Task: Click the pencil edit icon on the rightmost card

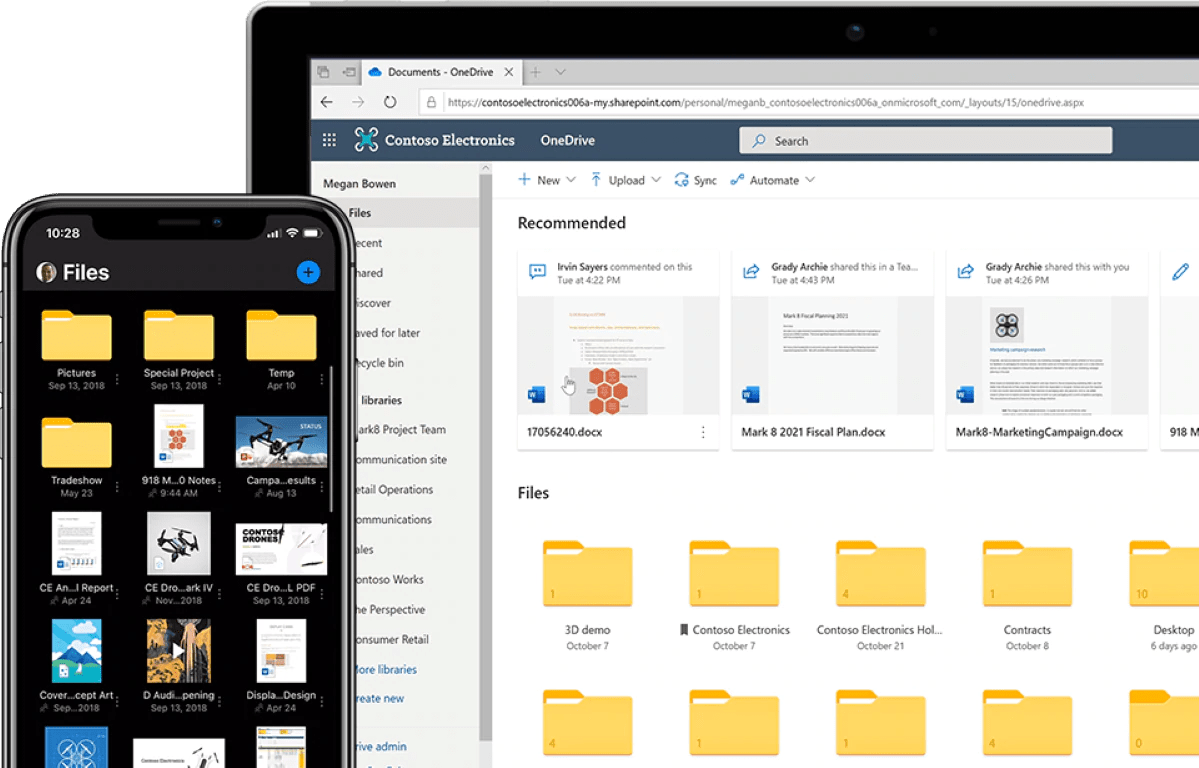Action: pos(1180,270)
